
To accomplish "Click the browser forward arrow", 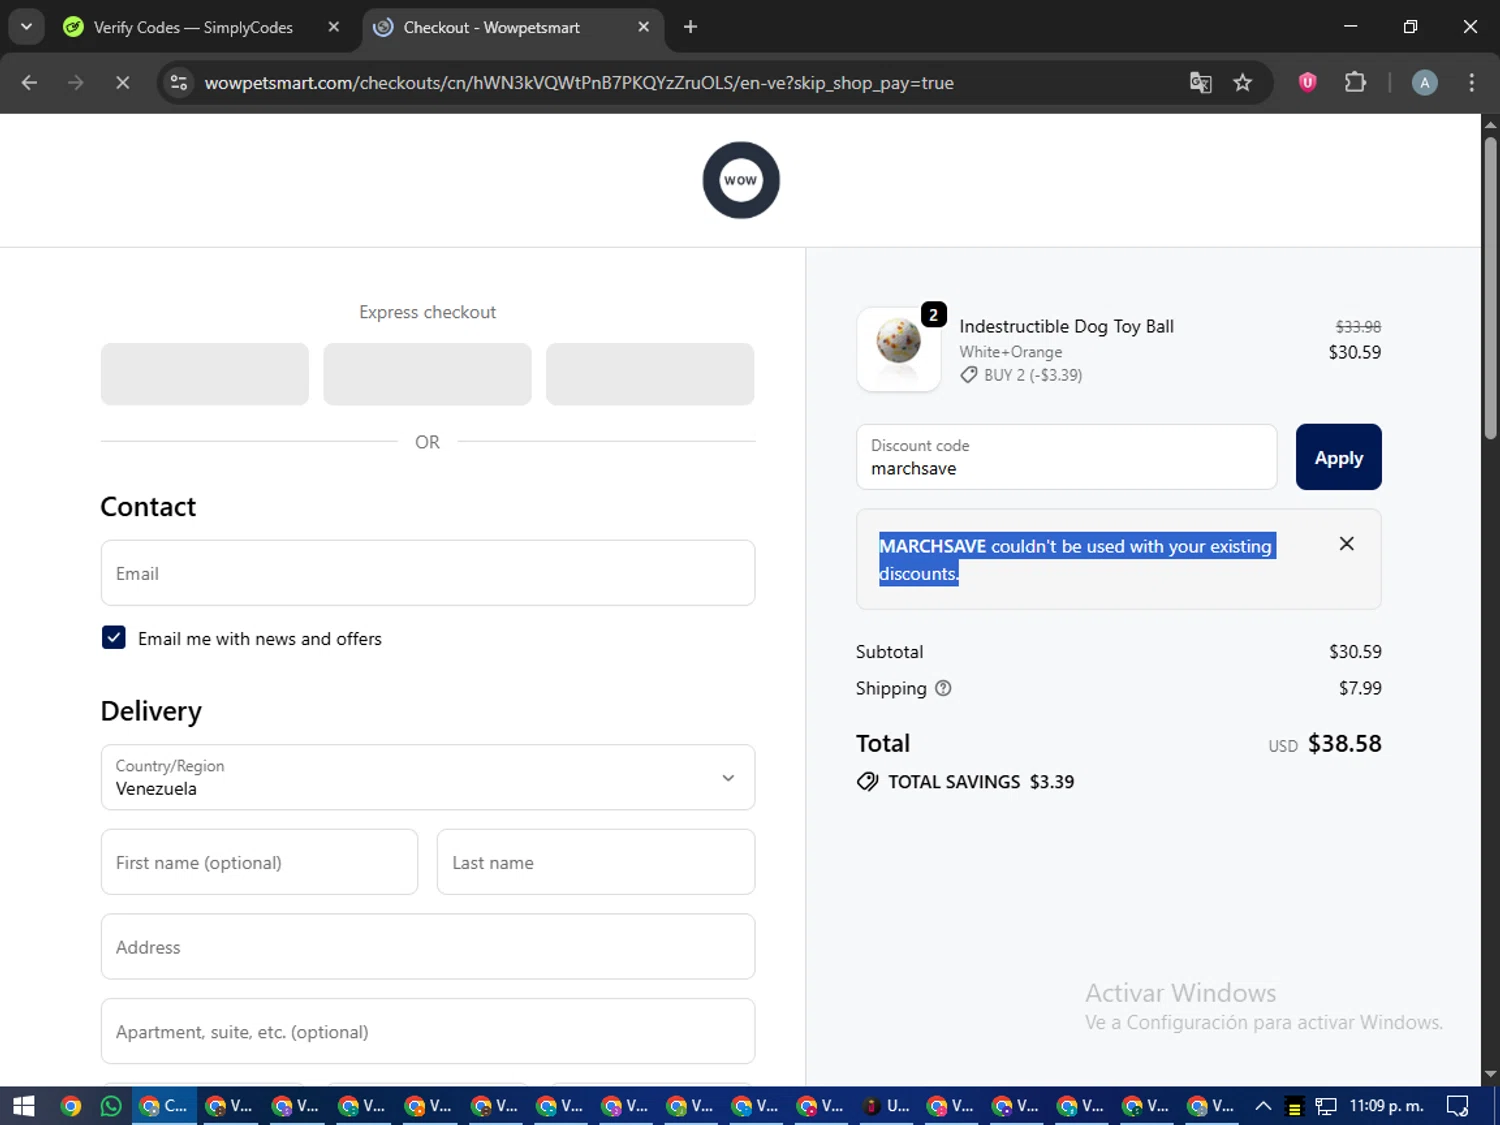I will coord(75,83).
